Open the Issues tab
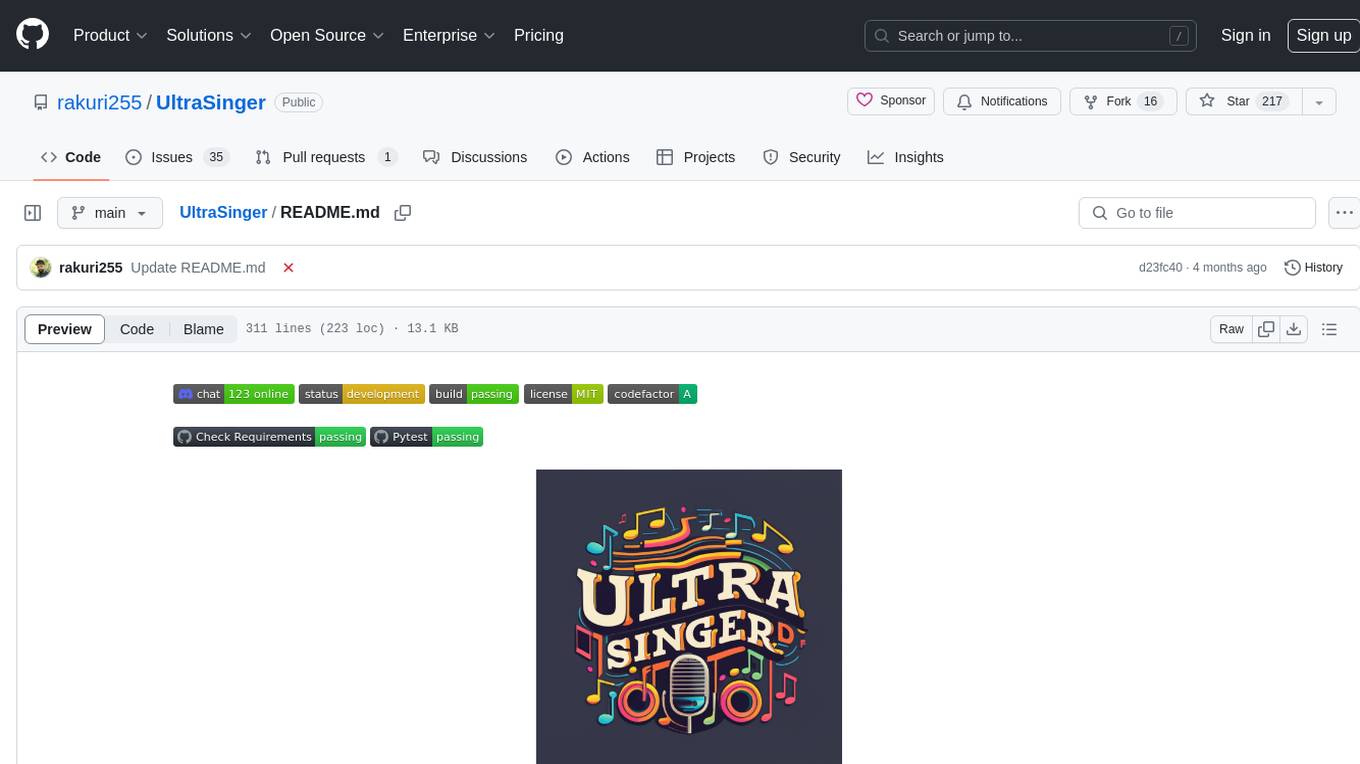1360x764 pixels. point(177,157)
